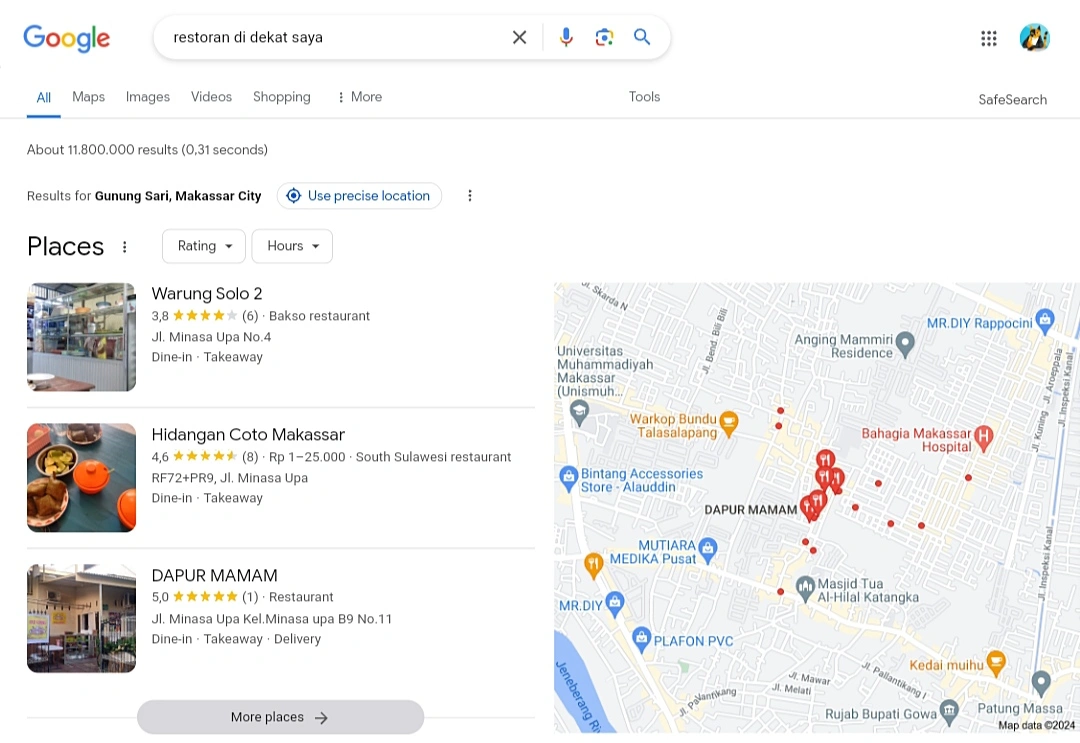The height and width of the screenshot is (743, 1080).
Task: Click the Rujab Bupati Gowa museum pin
Action: pyautogui.click(x=949, y=712)
